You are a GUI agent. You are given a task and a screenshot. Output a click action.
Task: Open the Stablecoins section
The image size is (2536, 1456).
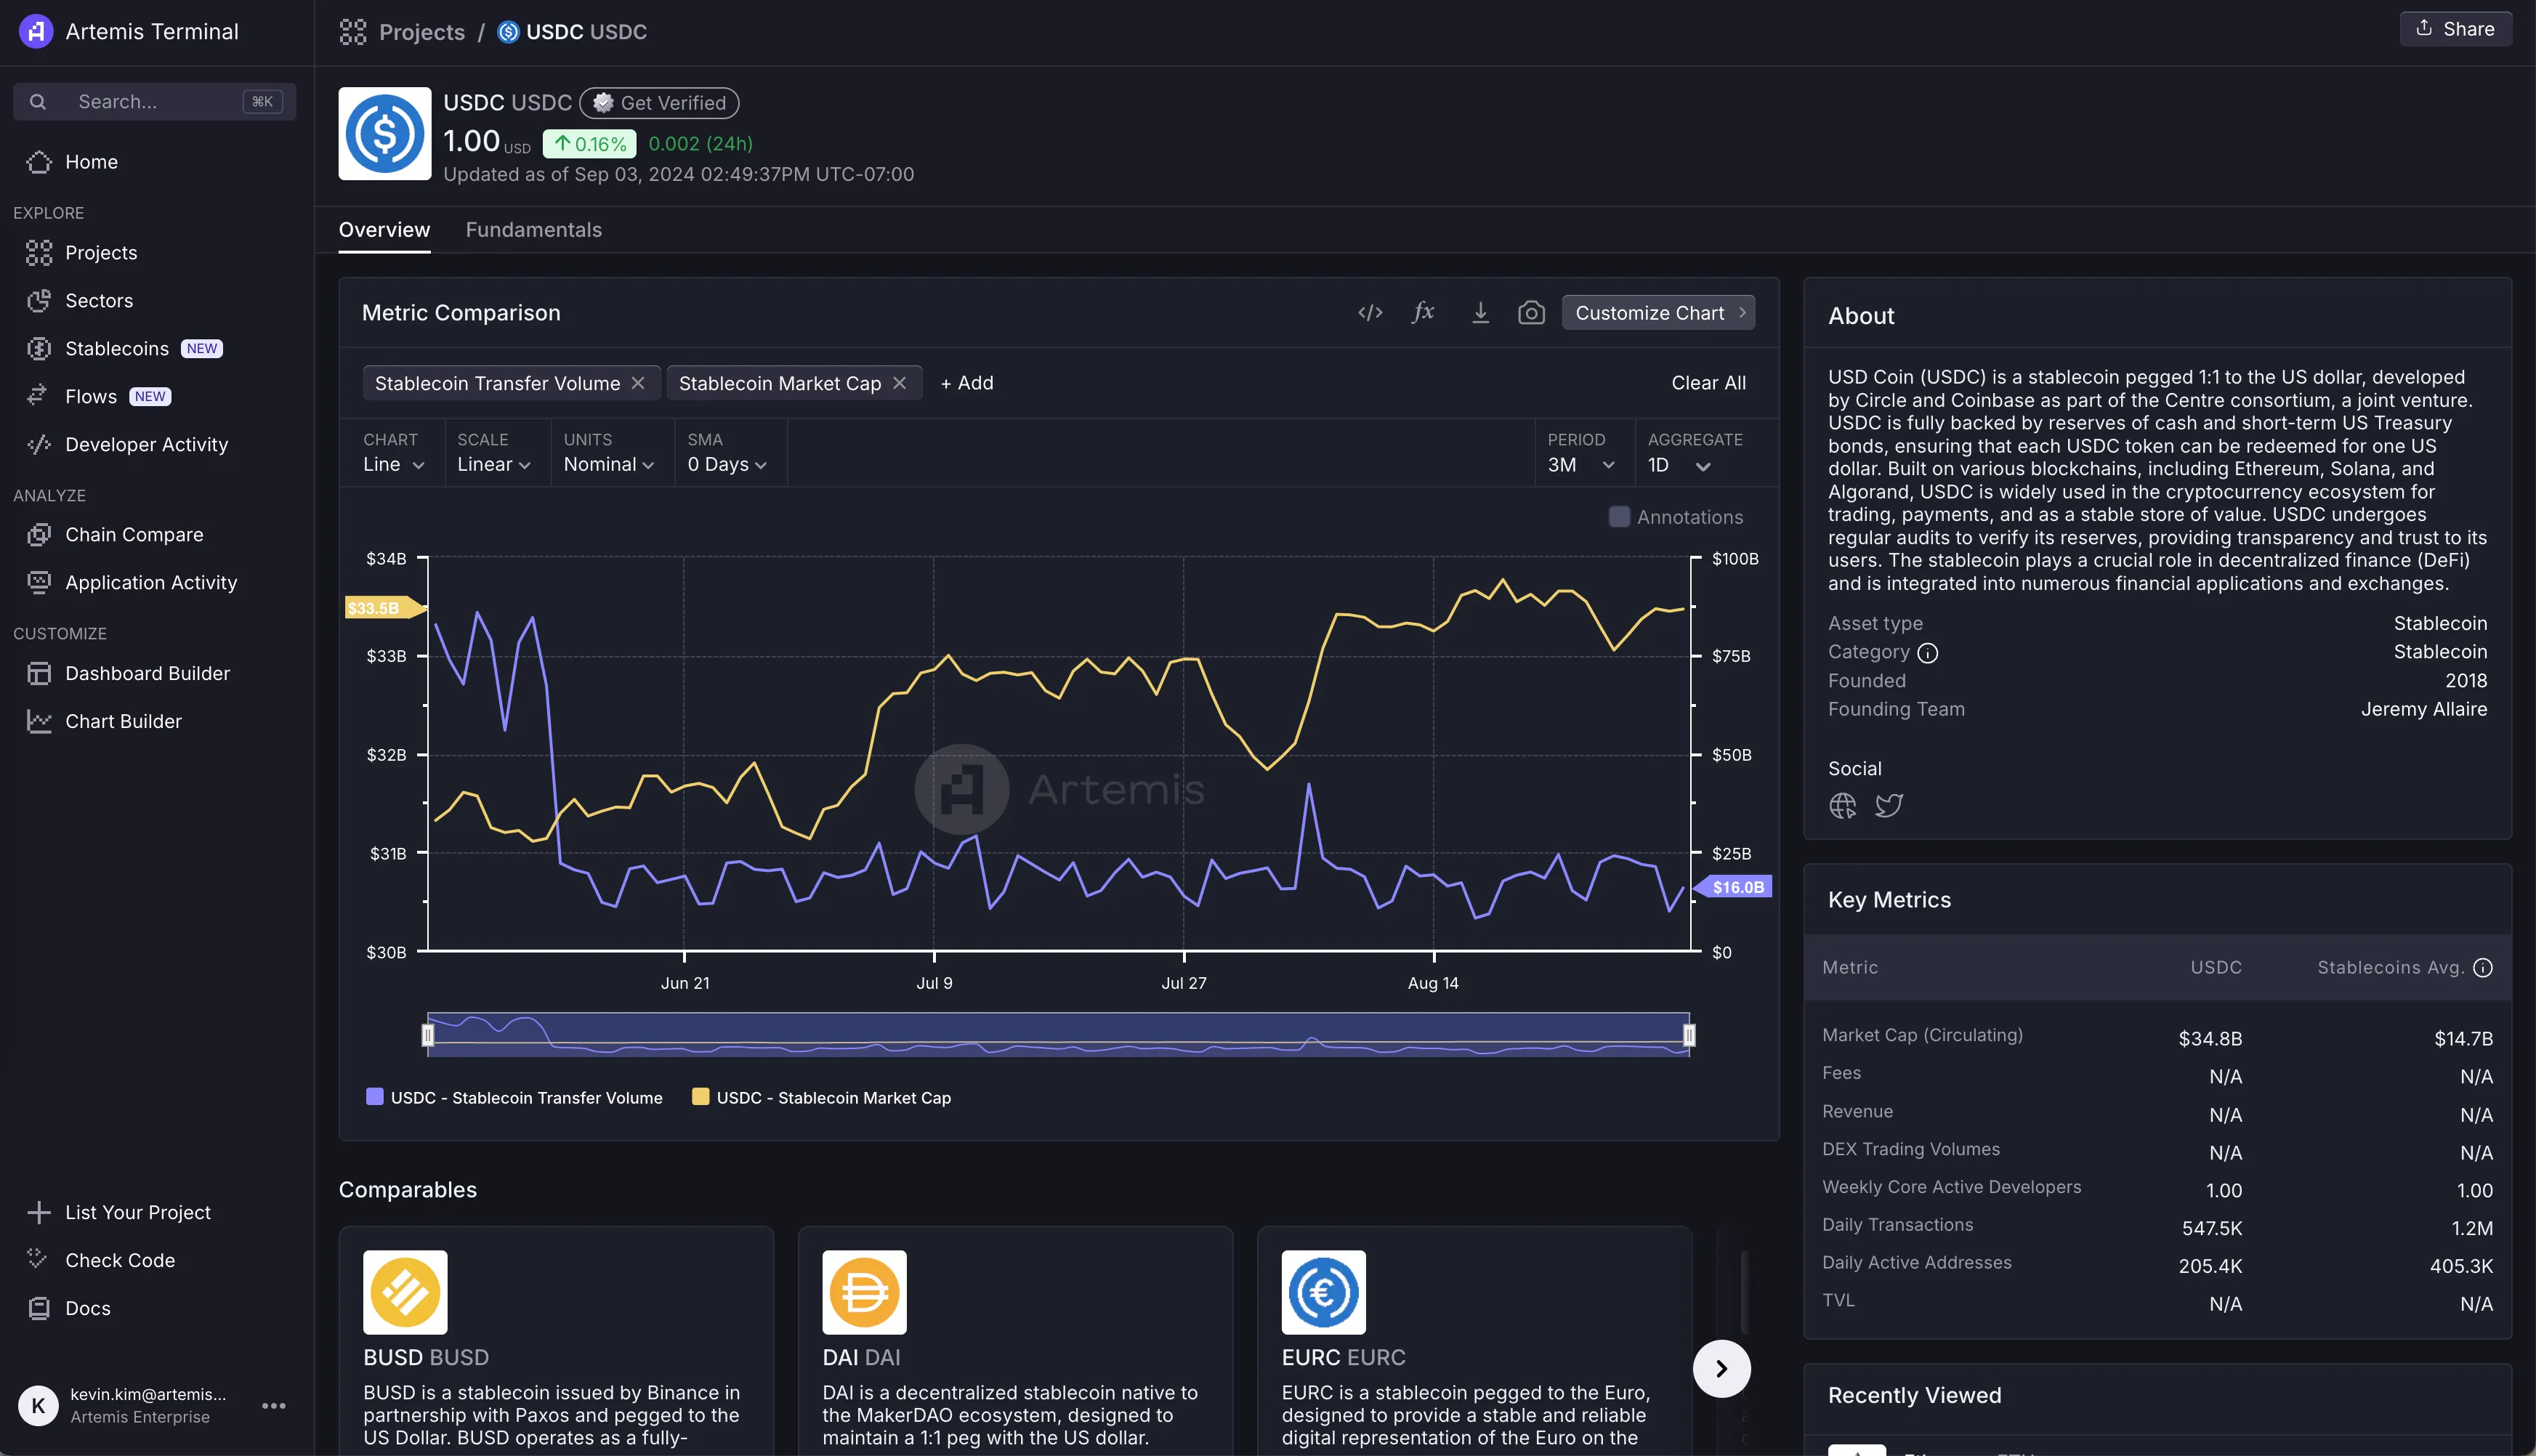[x=117, y=349]
